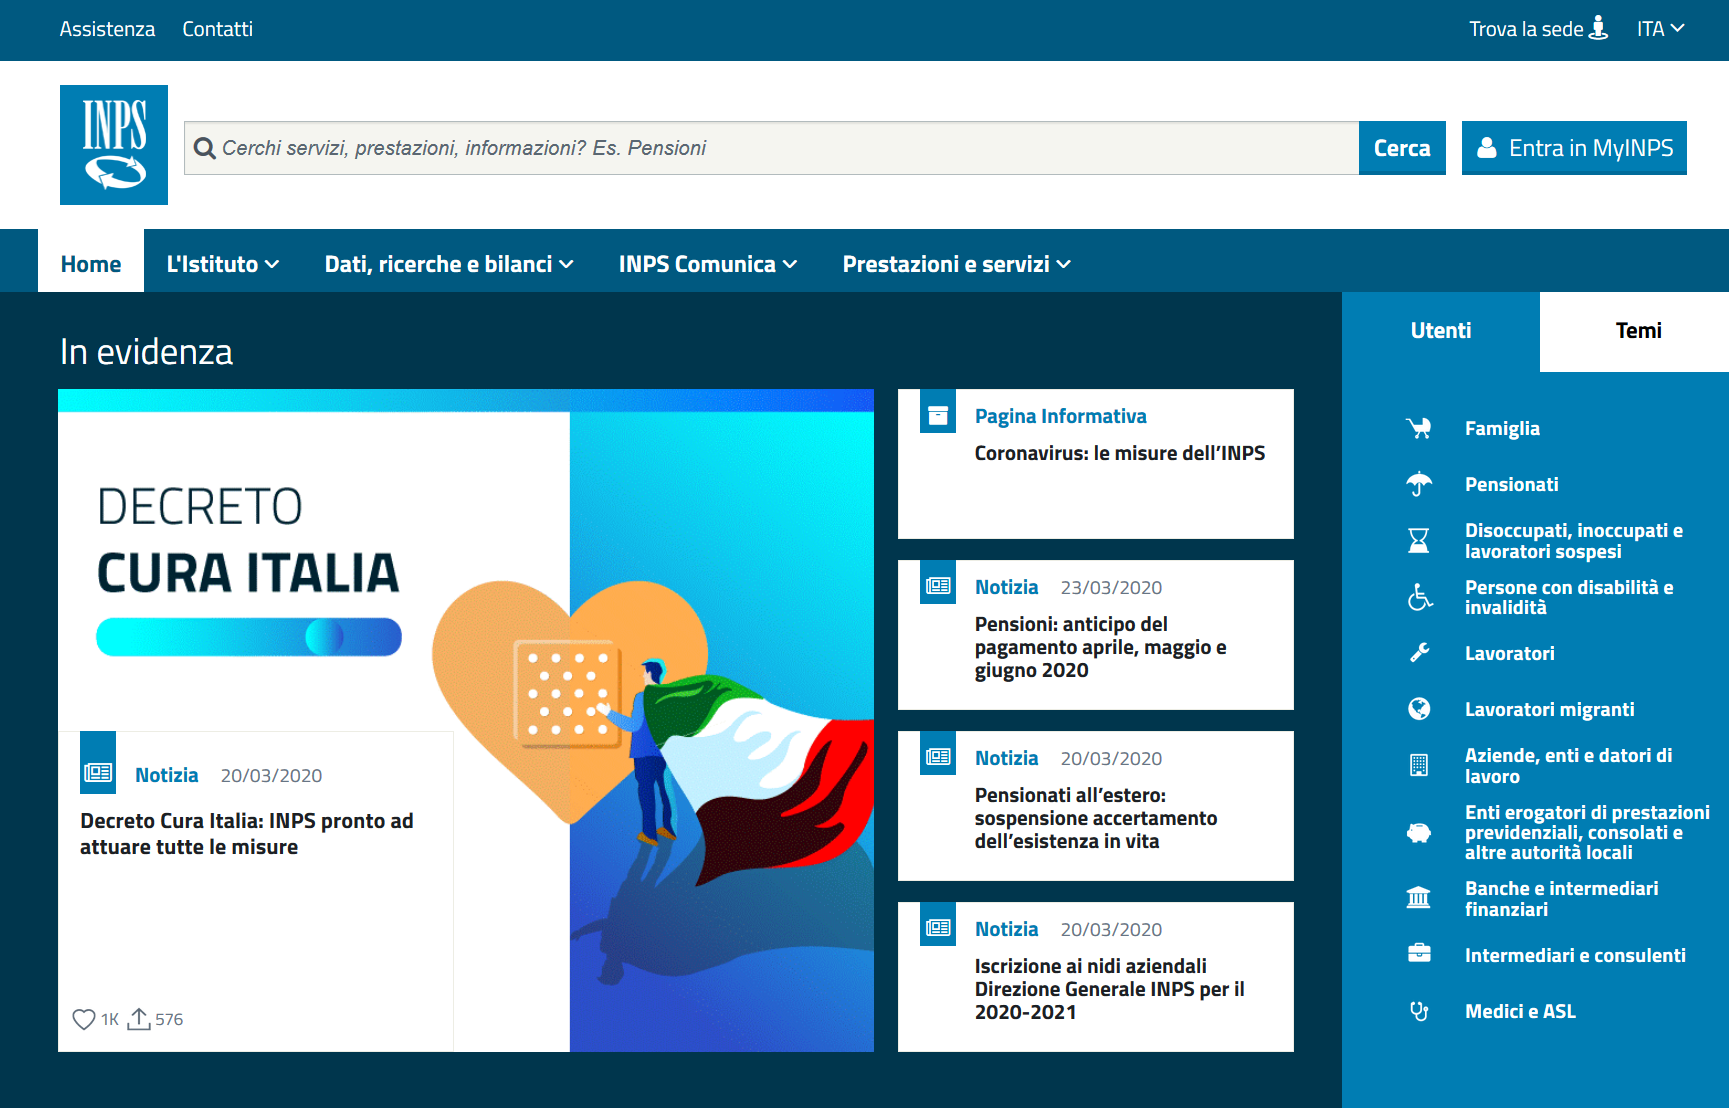The height and width of the screenshot is (1118, 1729).
Task: Click the user icon in Entra in MyINPS
Action: (1487, 148)
